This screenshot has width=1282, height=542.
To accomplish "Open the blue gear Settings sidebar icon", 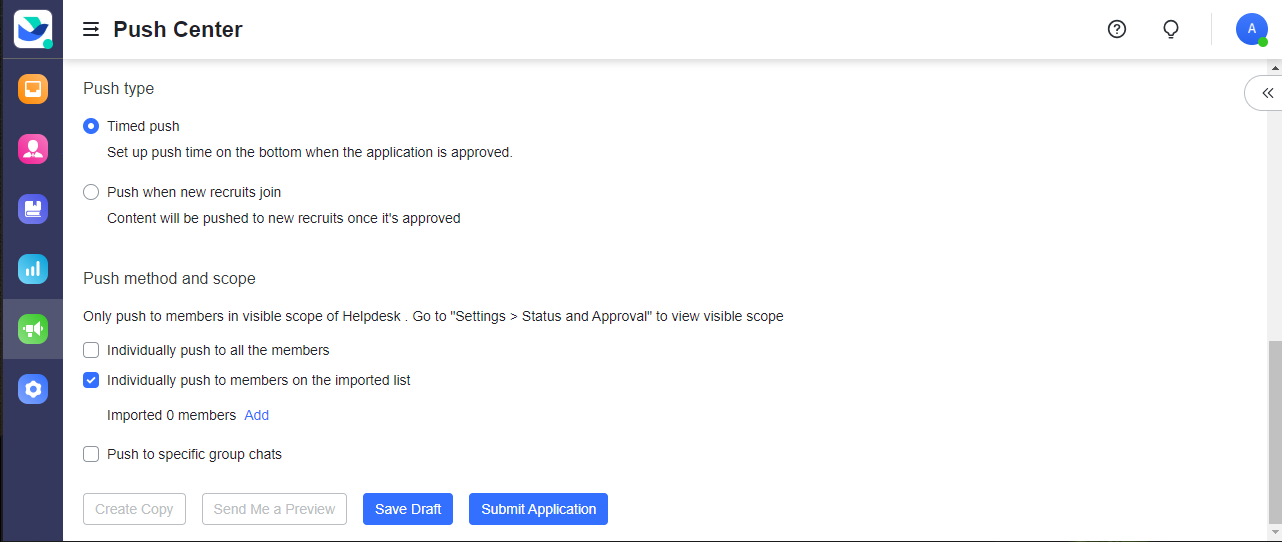I will point(33,389).
